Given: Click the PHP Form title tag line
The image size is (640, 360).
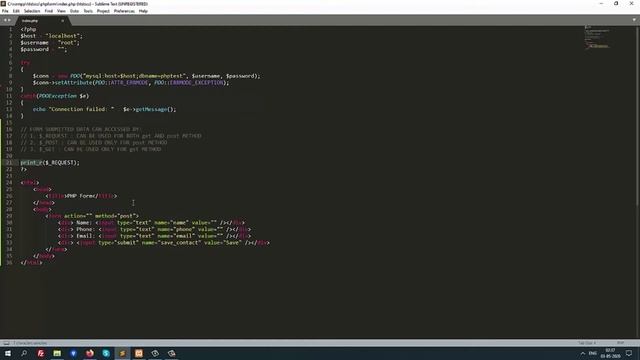Looking at the screenshot, I should [x=81, y=196].
